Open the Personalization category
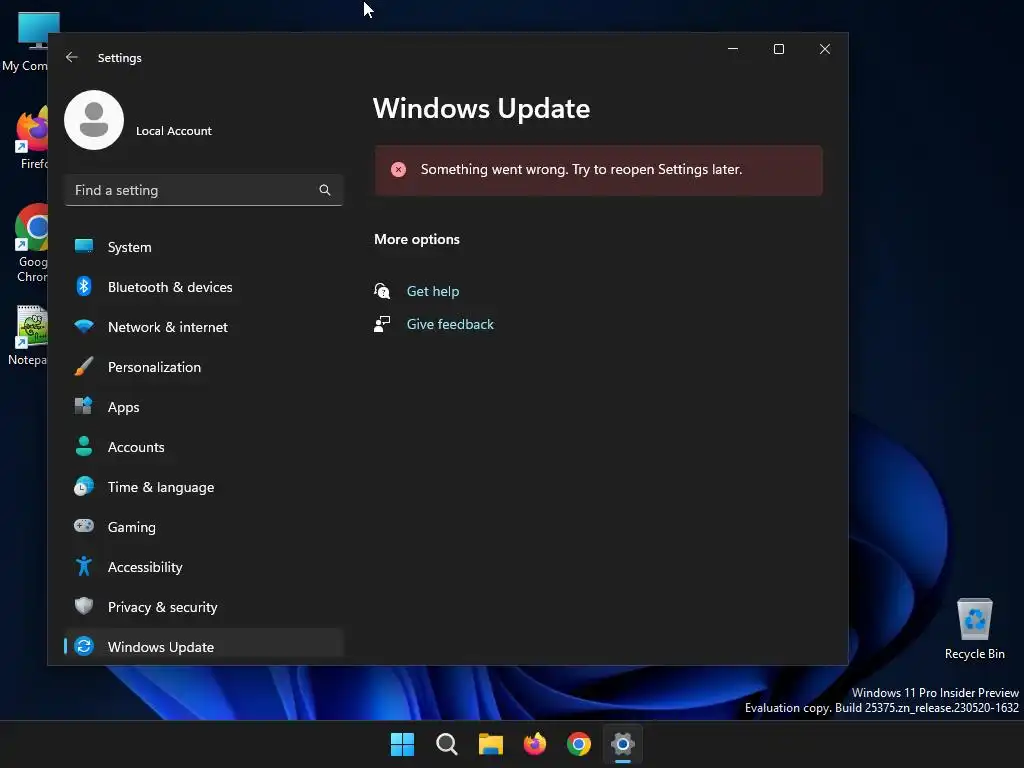The image size is (1024, 768). 204,367
